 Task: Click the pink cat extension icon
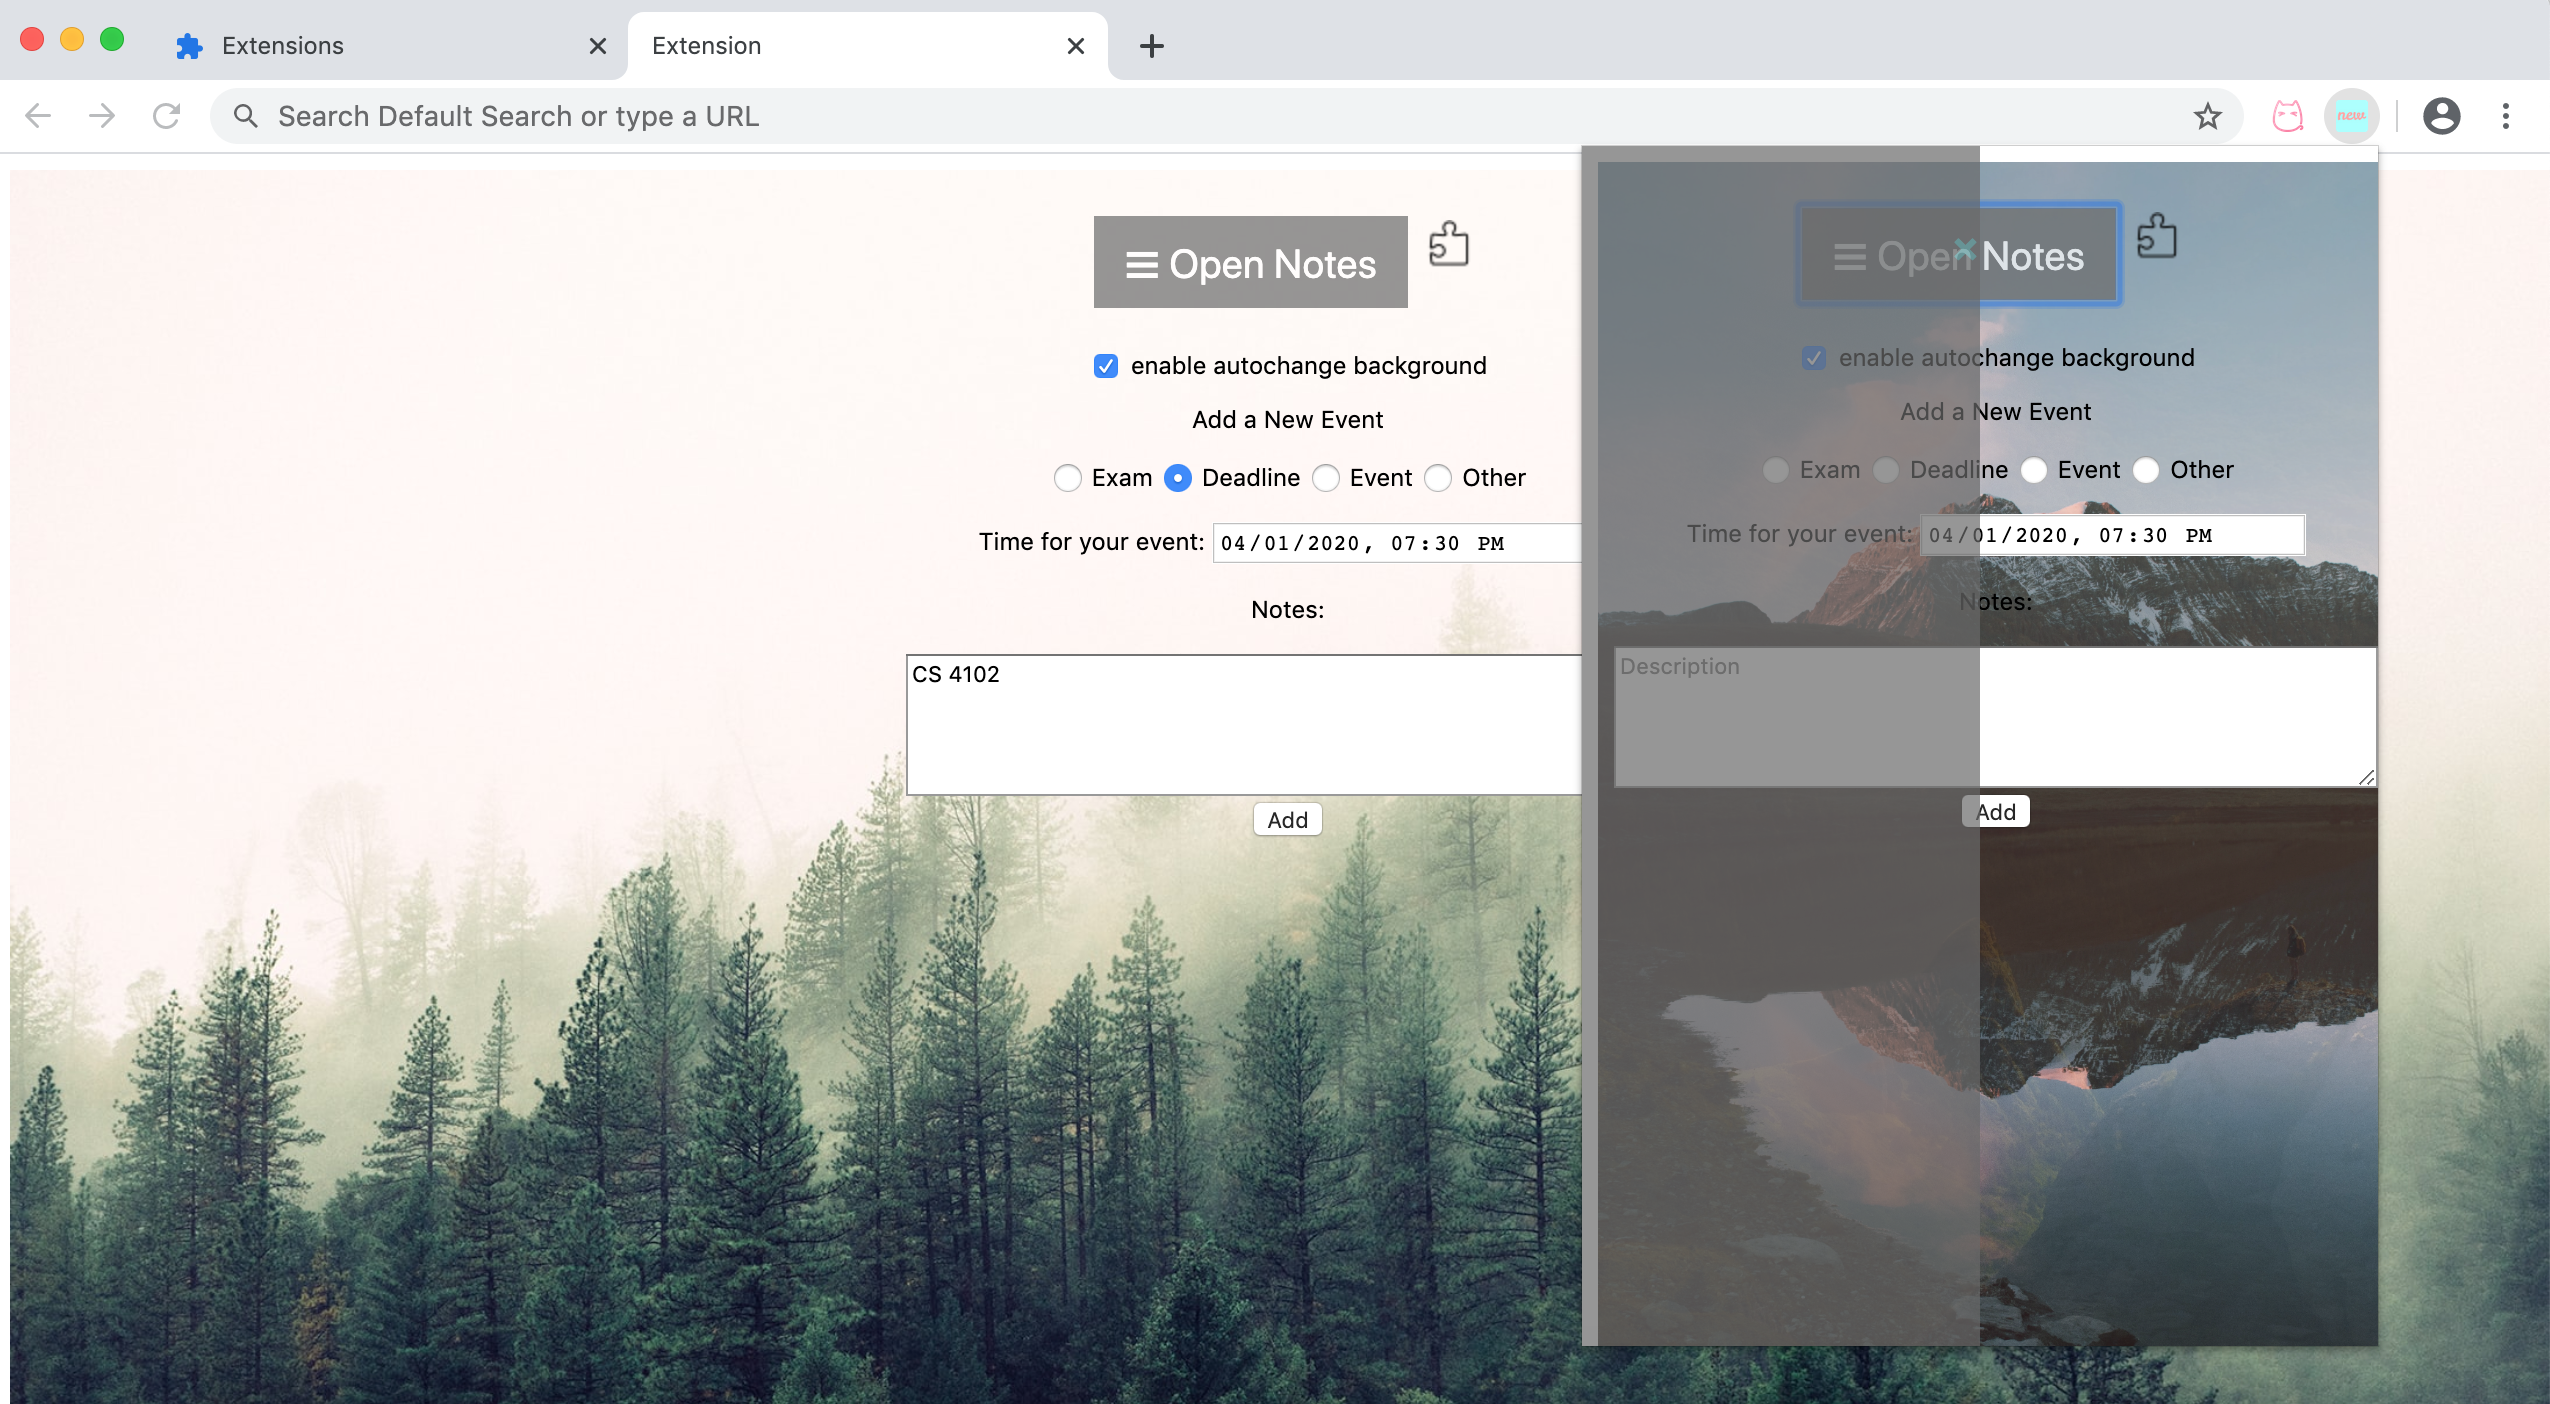(2287, 116)
